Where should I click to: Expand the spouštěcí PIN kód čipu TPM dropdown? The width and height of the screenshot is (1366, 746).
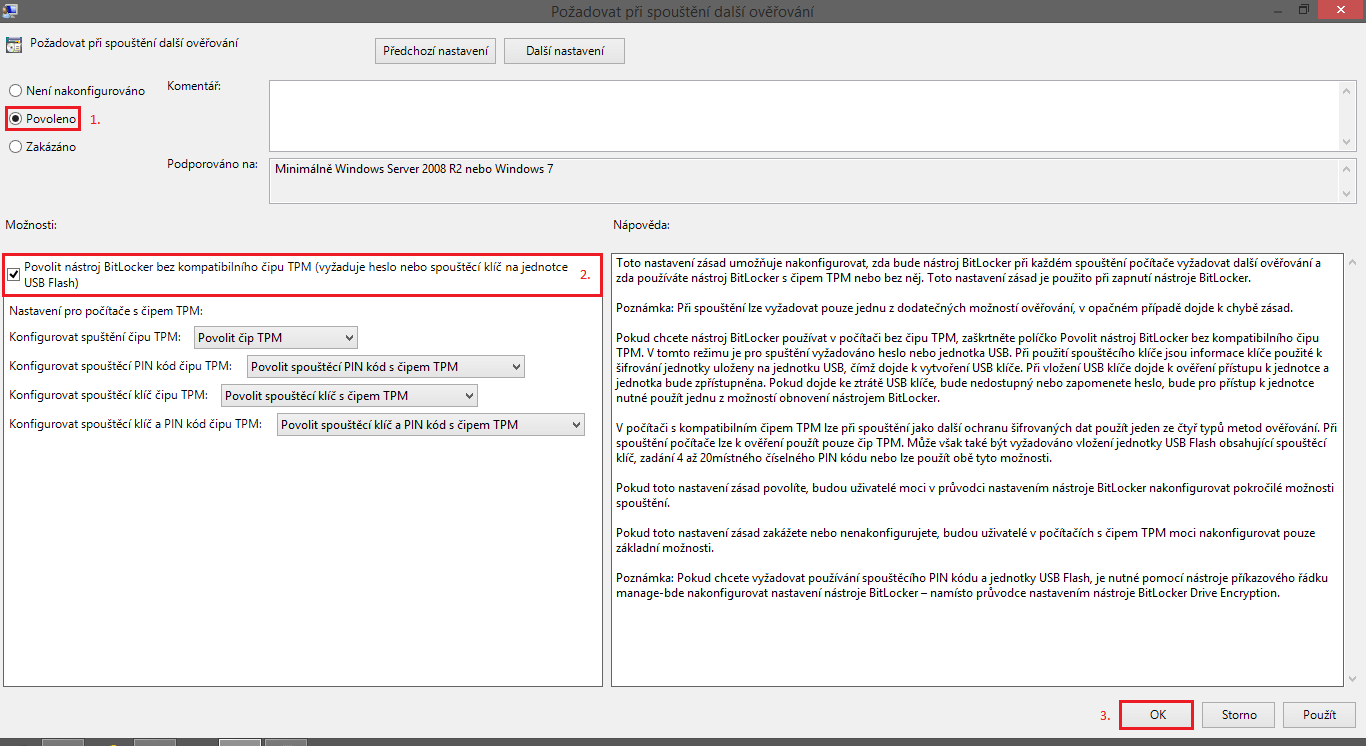(x=512, y=366)
